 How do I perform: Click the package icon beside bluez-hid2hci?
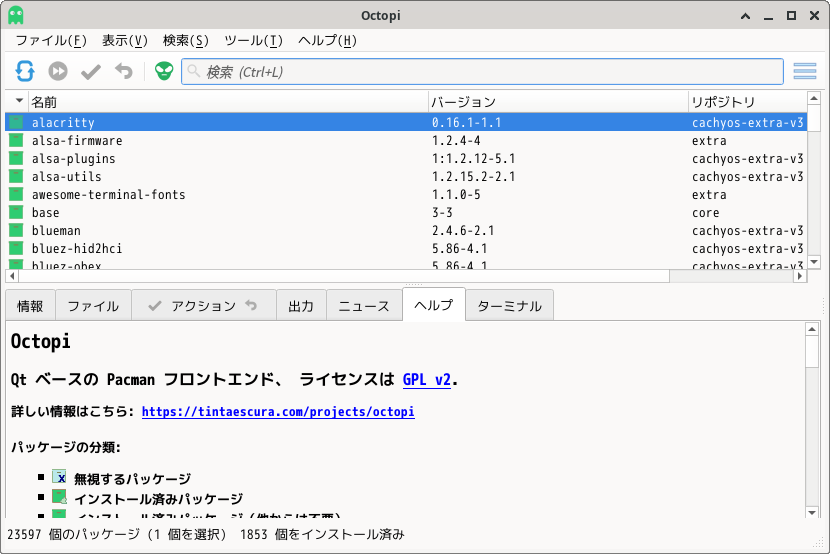tap(16, 248)
